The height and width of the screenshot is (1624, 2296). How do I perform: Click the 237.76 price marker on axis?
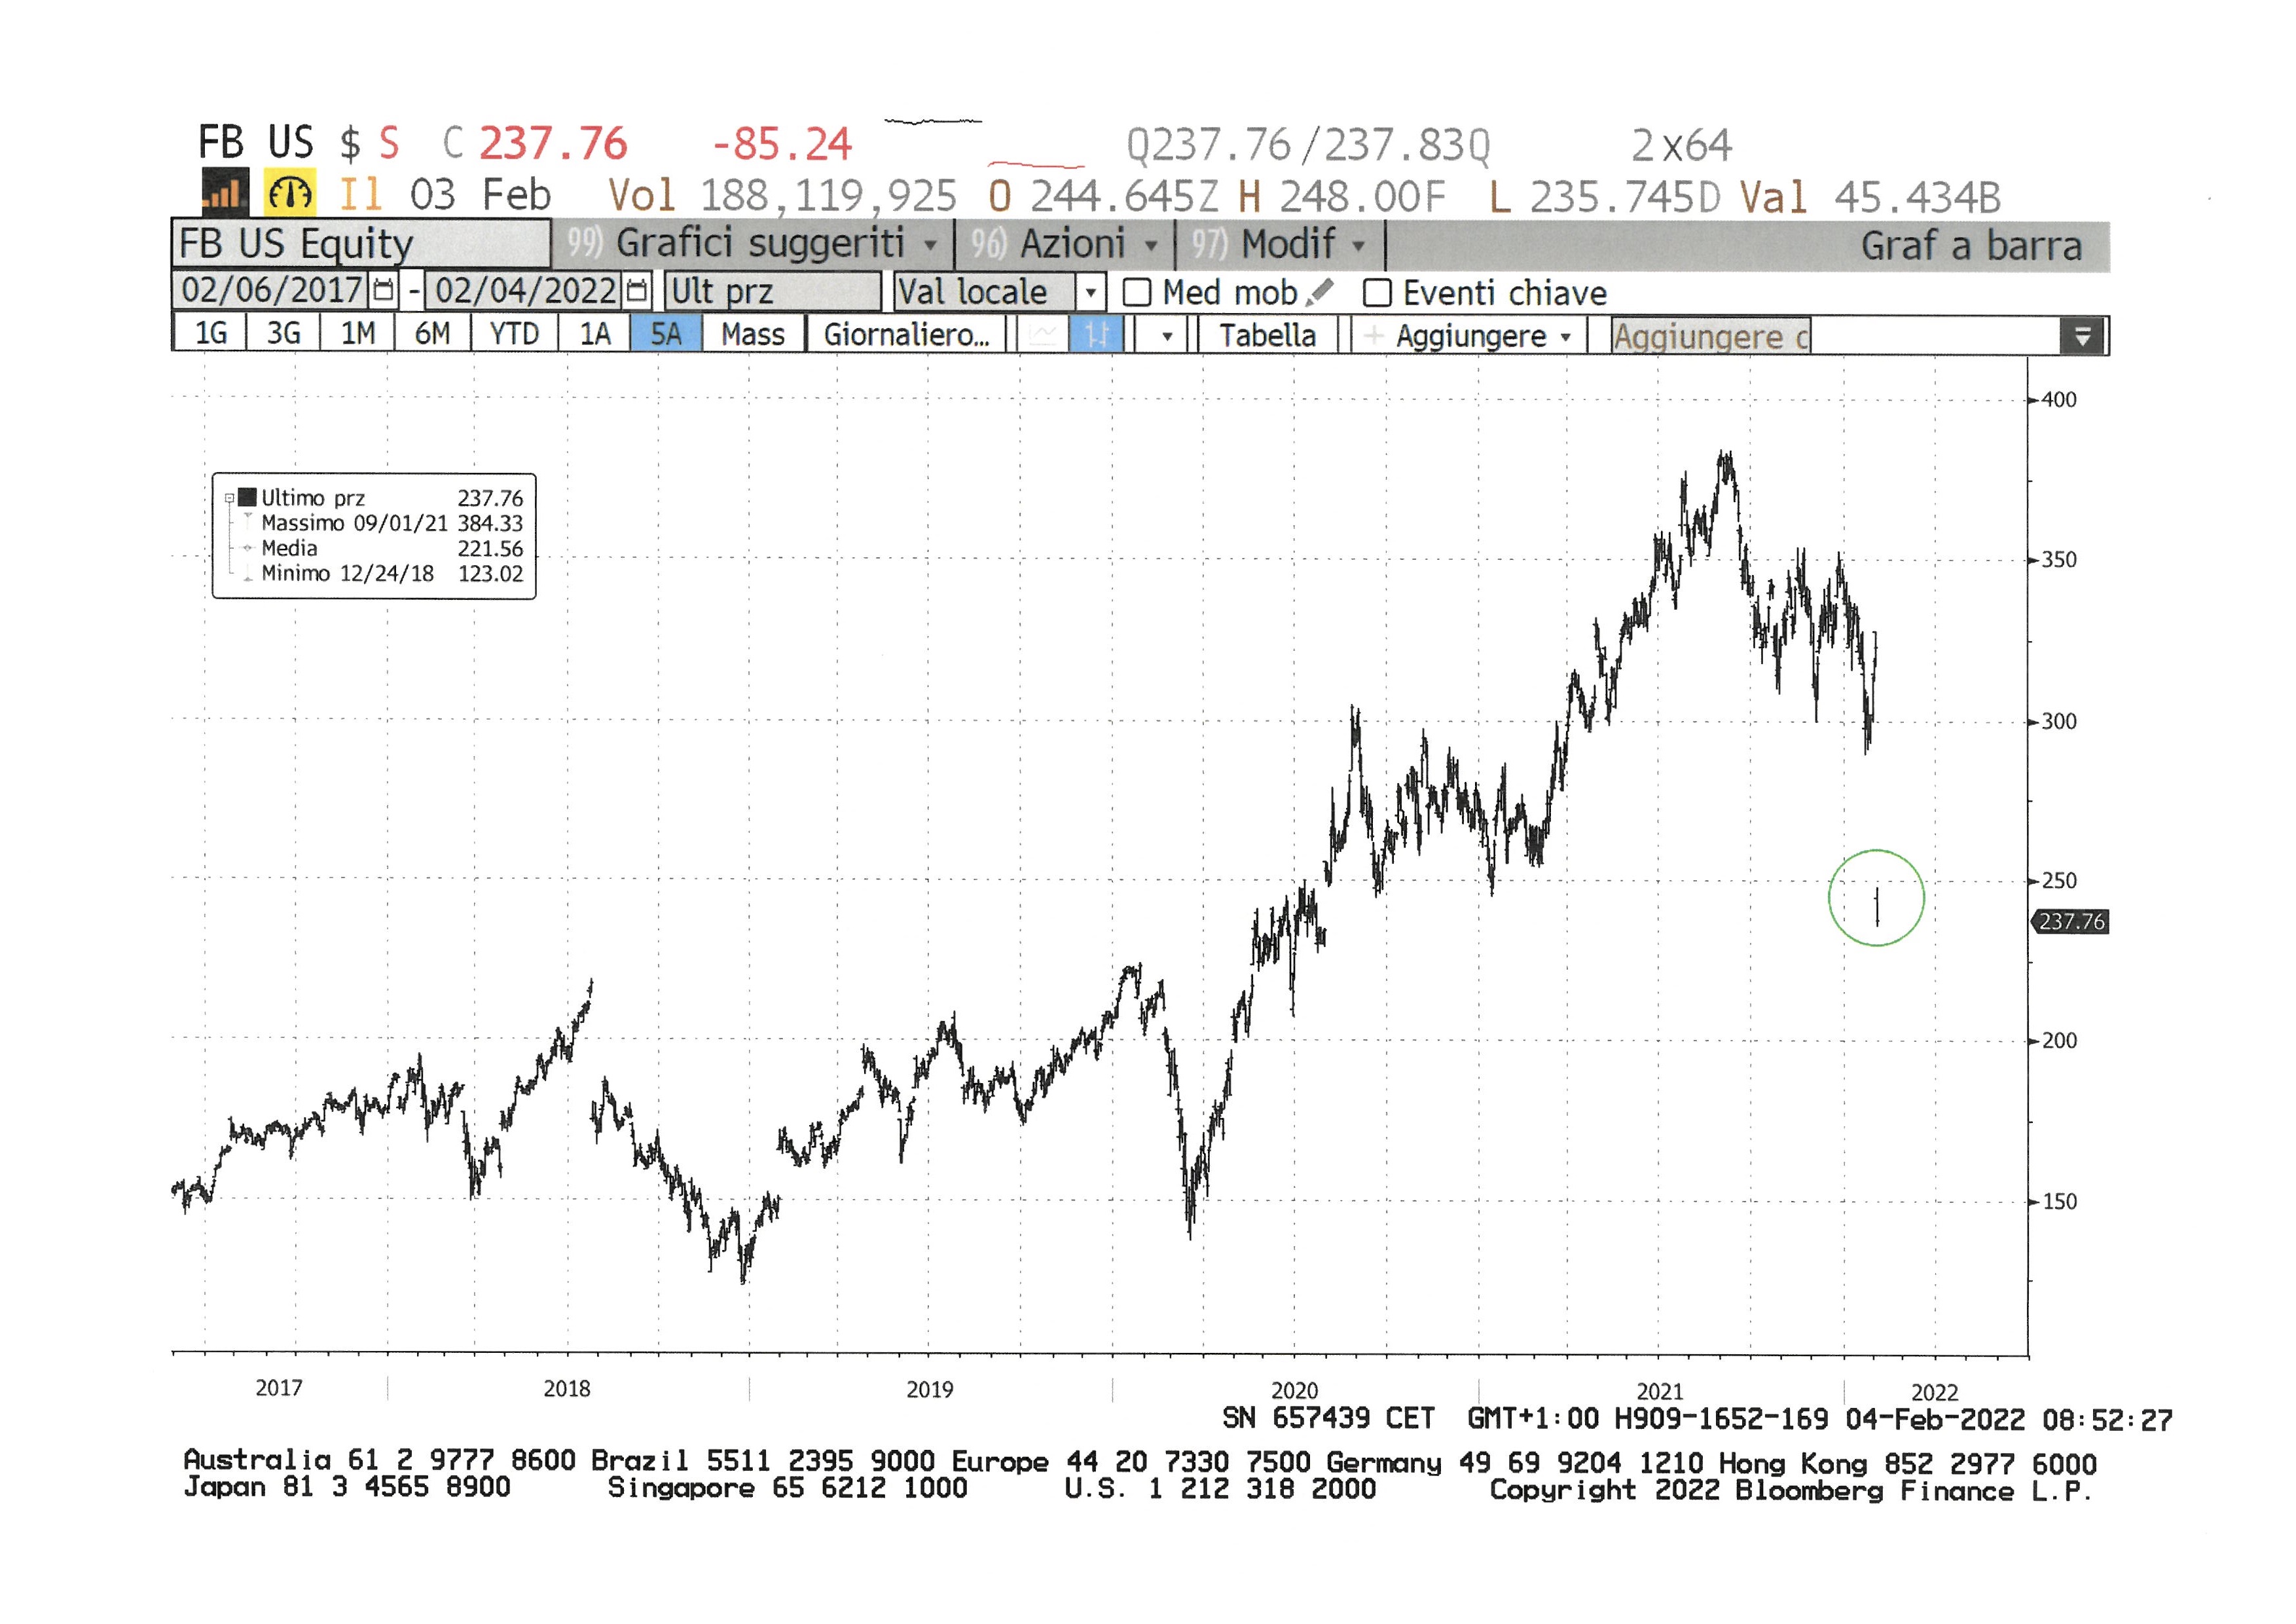point(2071,921)
